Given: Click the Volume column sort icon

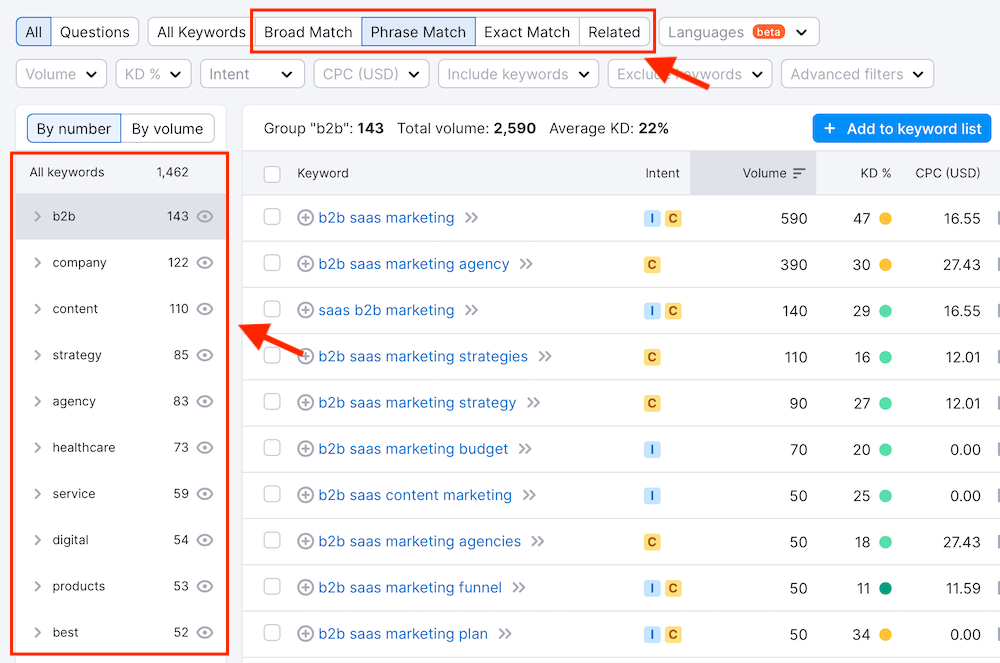Looking at the screenshot, I should (799, 173).
